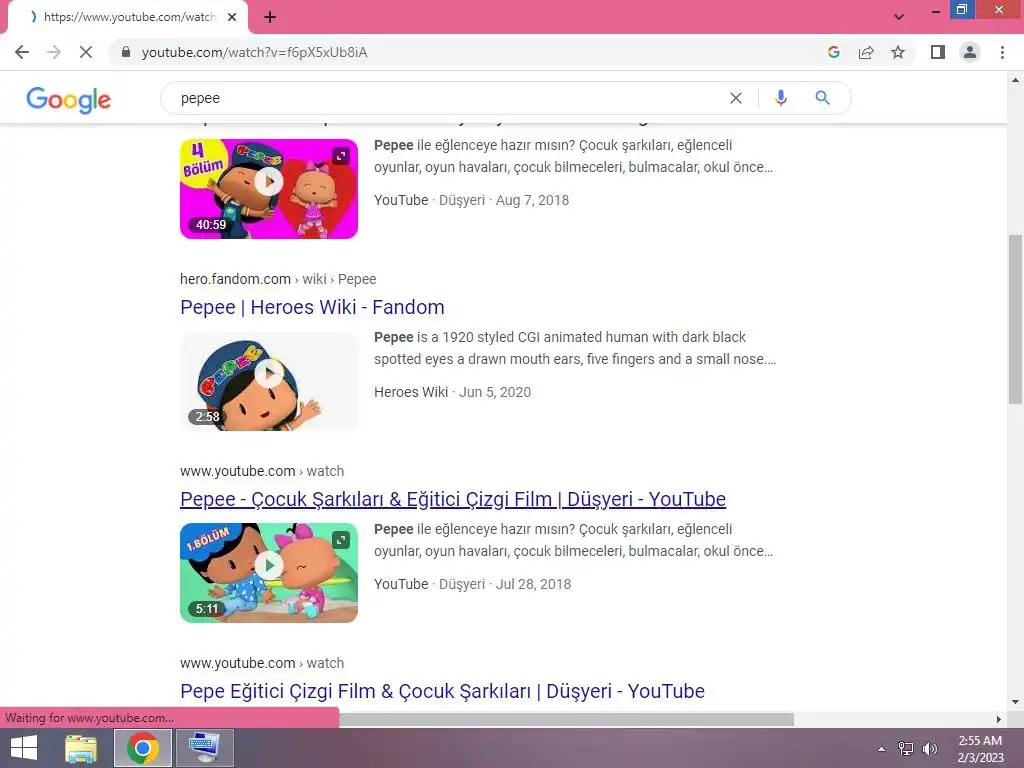
Task: Play the 5:11 Pepee video thumbnail
Action: tap(269, 573)
